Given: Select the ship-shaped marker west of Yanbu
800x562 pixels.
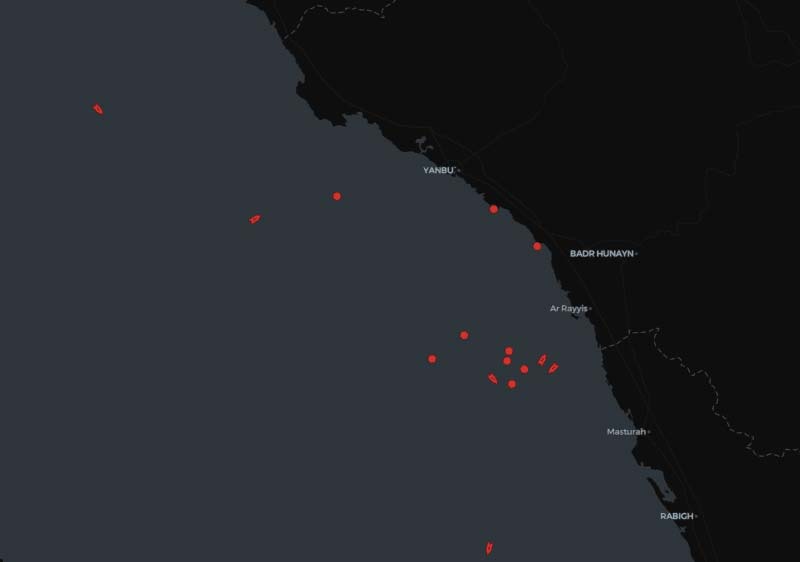Looking at the screenshot, I should (x=255, y=219).
